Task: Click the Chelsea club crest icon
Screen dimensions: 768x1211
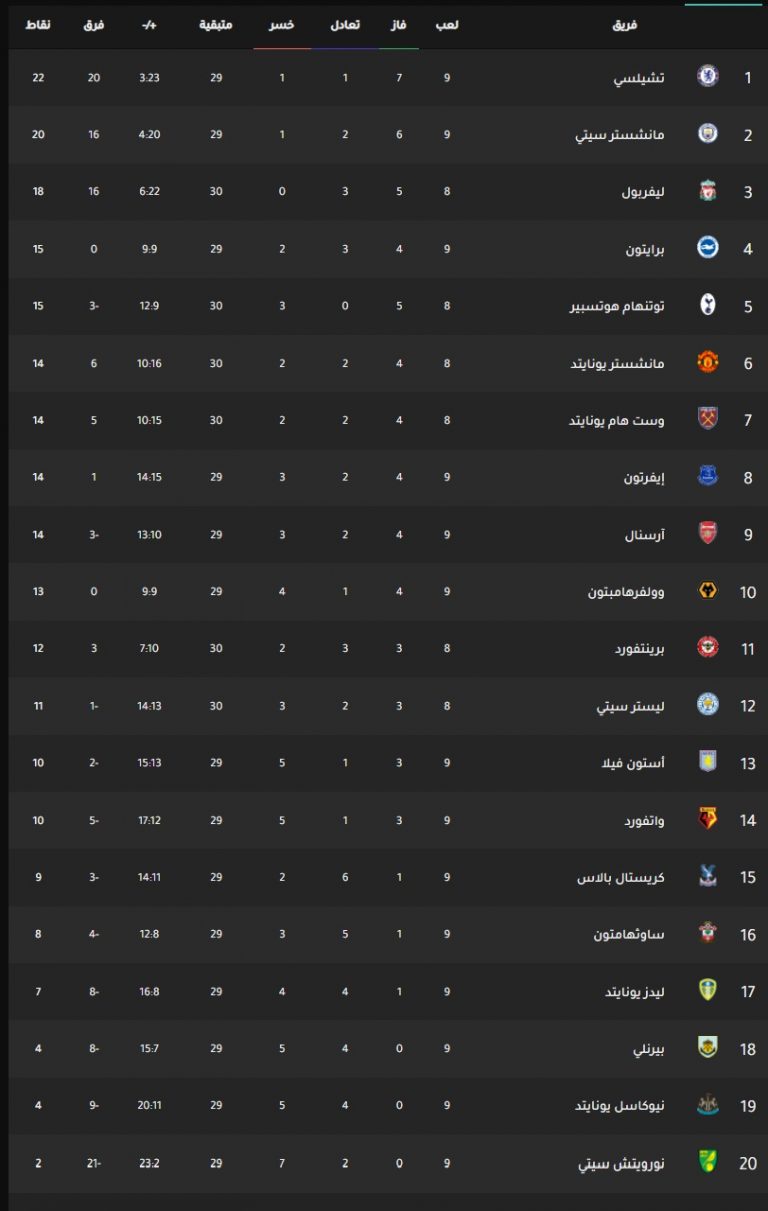Action: click(707, 77)
